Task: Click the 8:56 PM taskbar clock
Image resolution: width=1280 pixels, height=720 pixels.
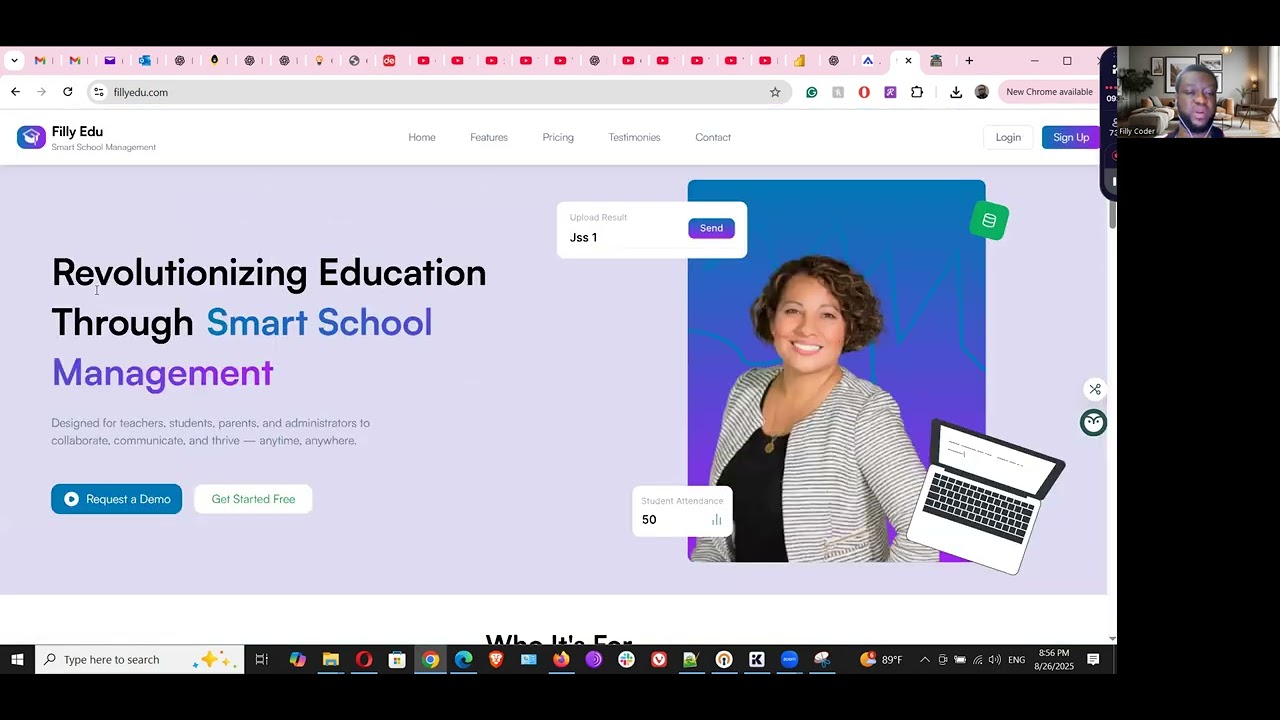Action: pyautogui.click(x=1054, y=659)
